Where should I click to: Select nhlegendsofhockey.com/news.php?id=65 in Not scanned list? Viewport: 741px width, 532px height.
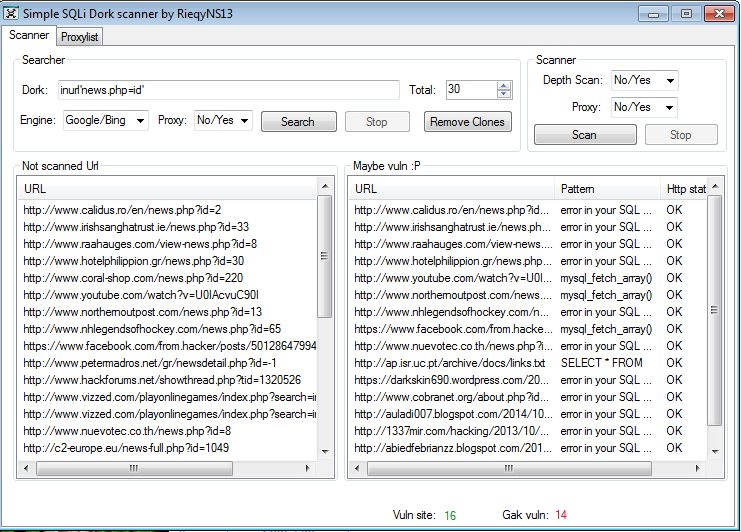tap(152, 329)
